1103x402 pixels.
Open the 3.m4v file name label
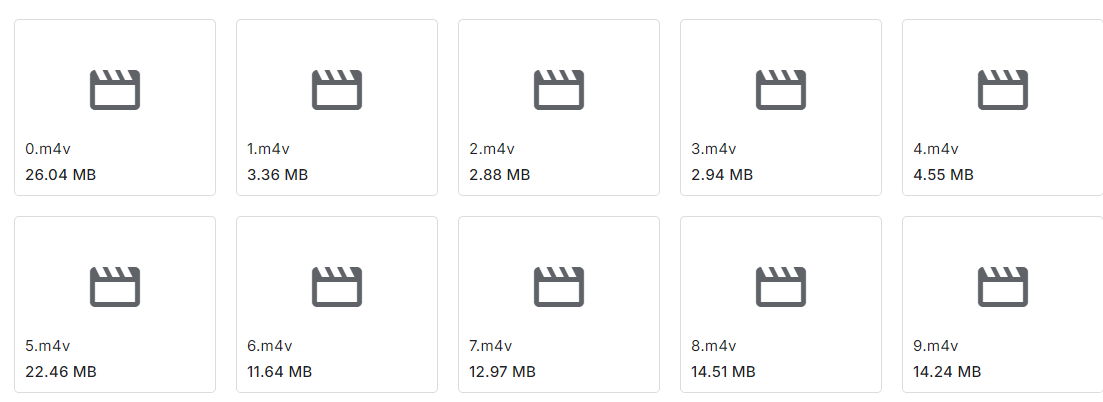click(714, 149)
